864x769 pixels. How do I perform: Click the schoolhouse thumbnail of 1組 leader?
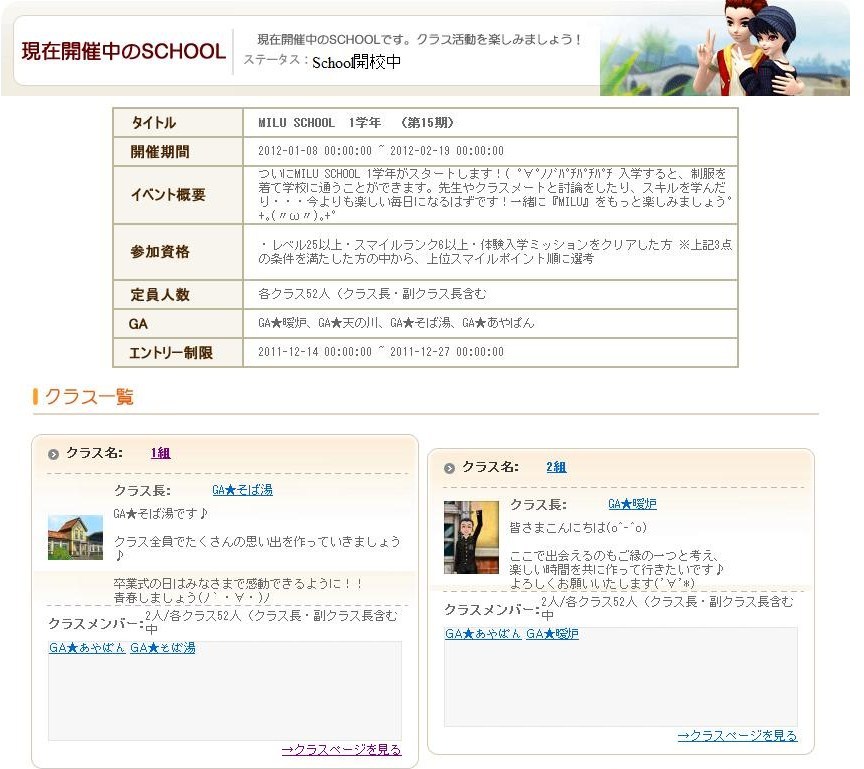pos(75,537)
